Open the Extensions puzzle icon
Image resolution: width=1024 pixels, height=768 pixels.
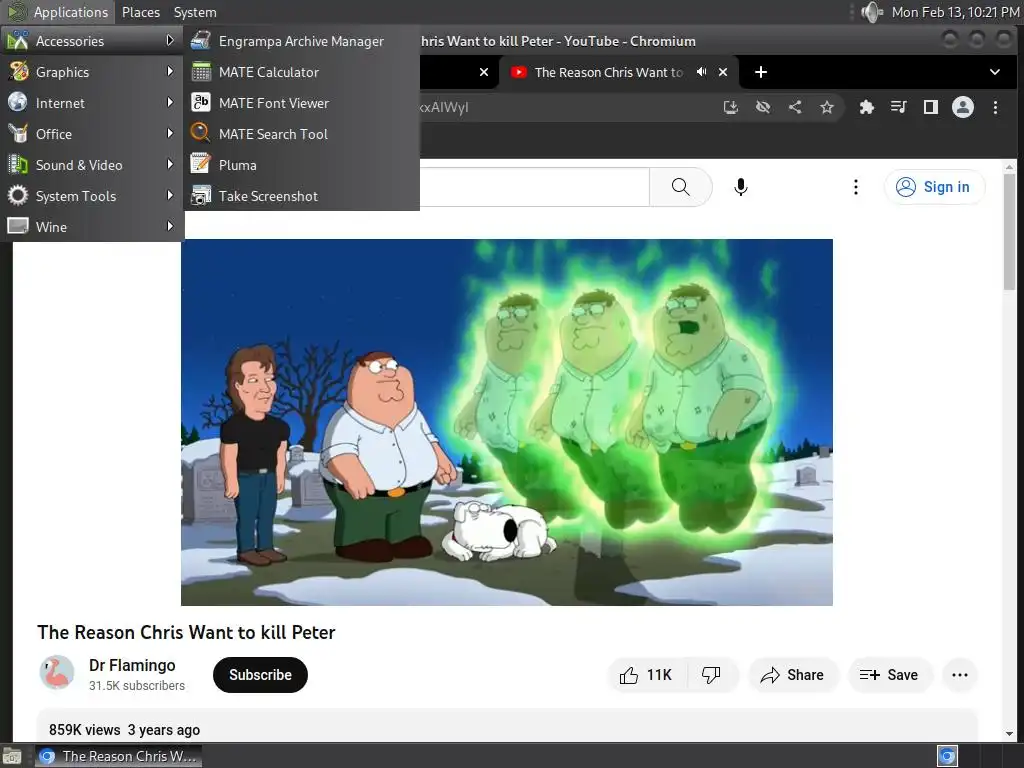(x=867, y=107)
